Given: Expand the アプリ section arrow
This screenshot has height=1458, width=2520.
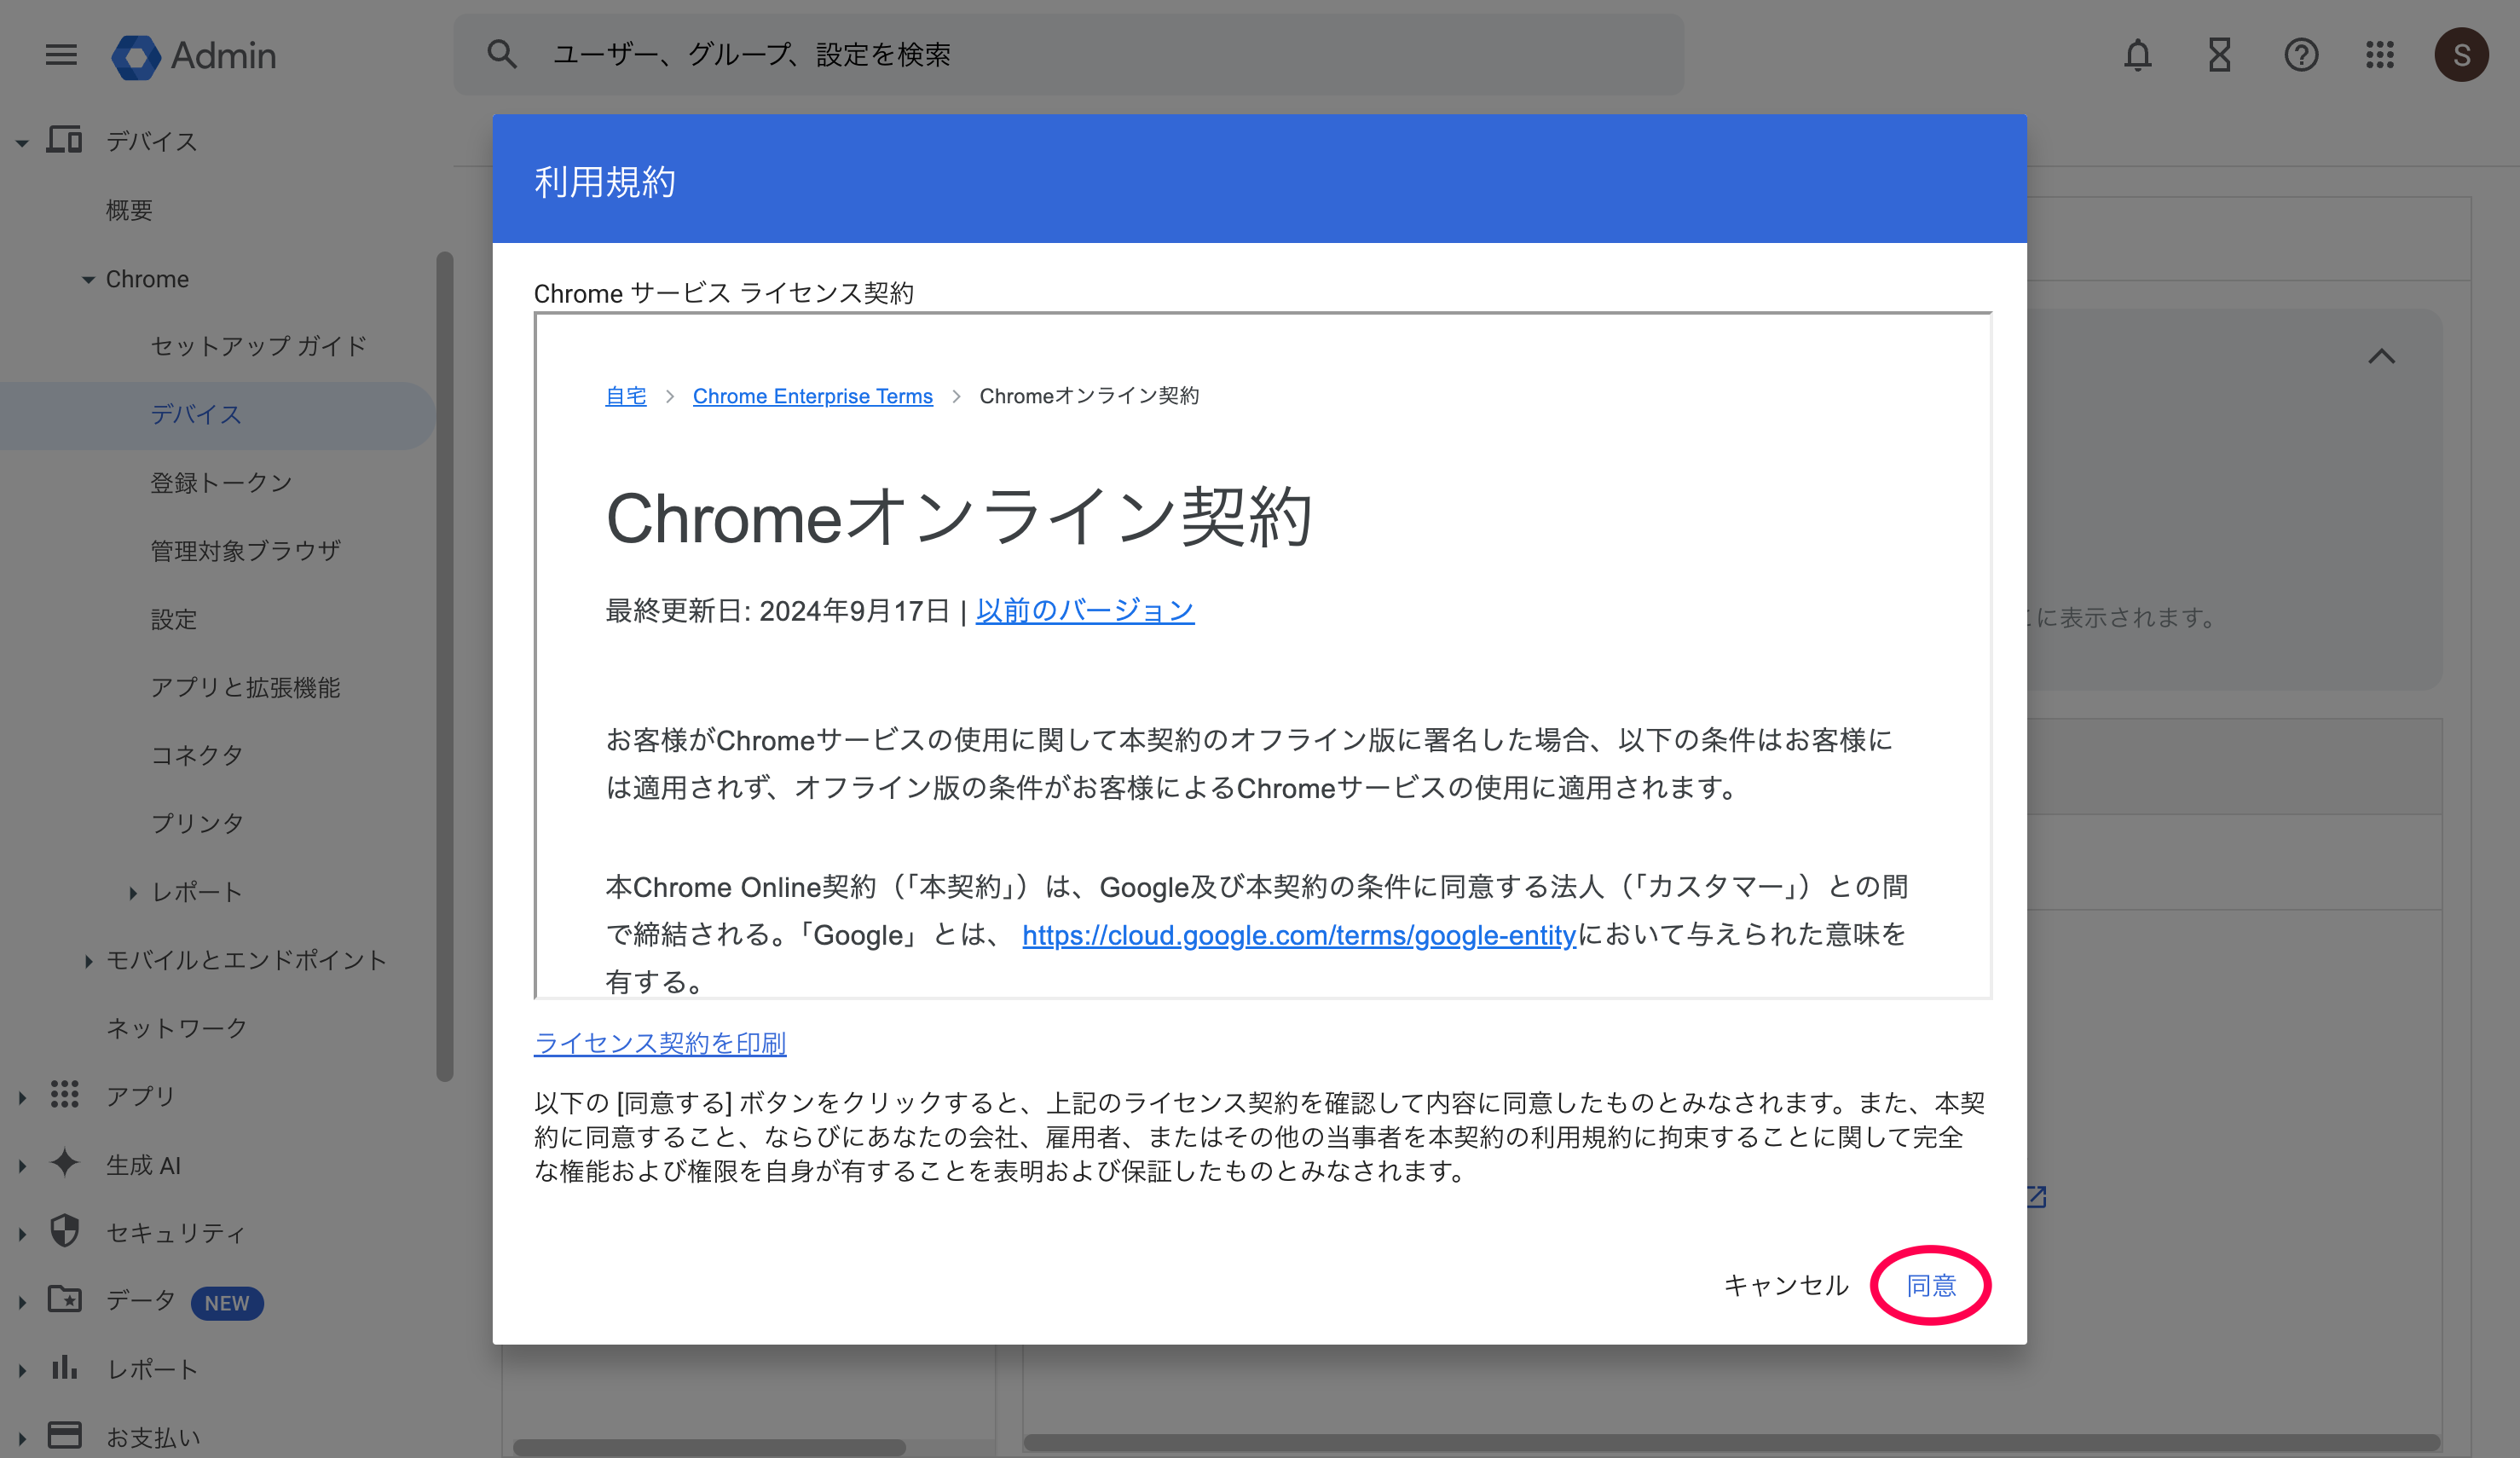Looking at the screenshot, I should click(x=22, y=1097).
